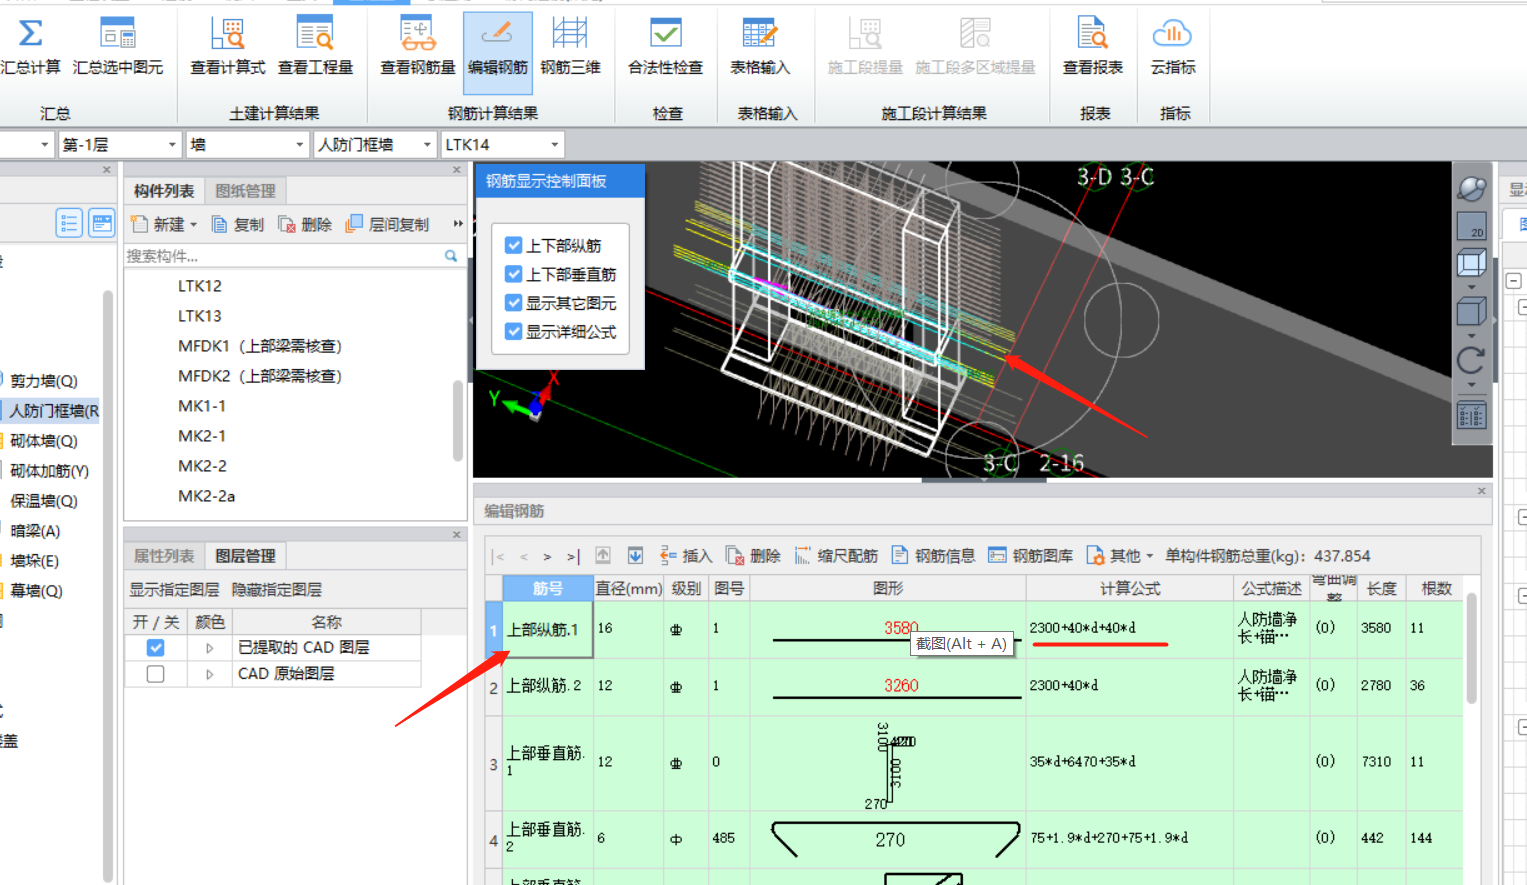
Task: Open 查看报表 report viewer
Action: pos(1092,47)
